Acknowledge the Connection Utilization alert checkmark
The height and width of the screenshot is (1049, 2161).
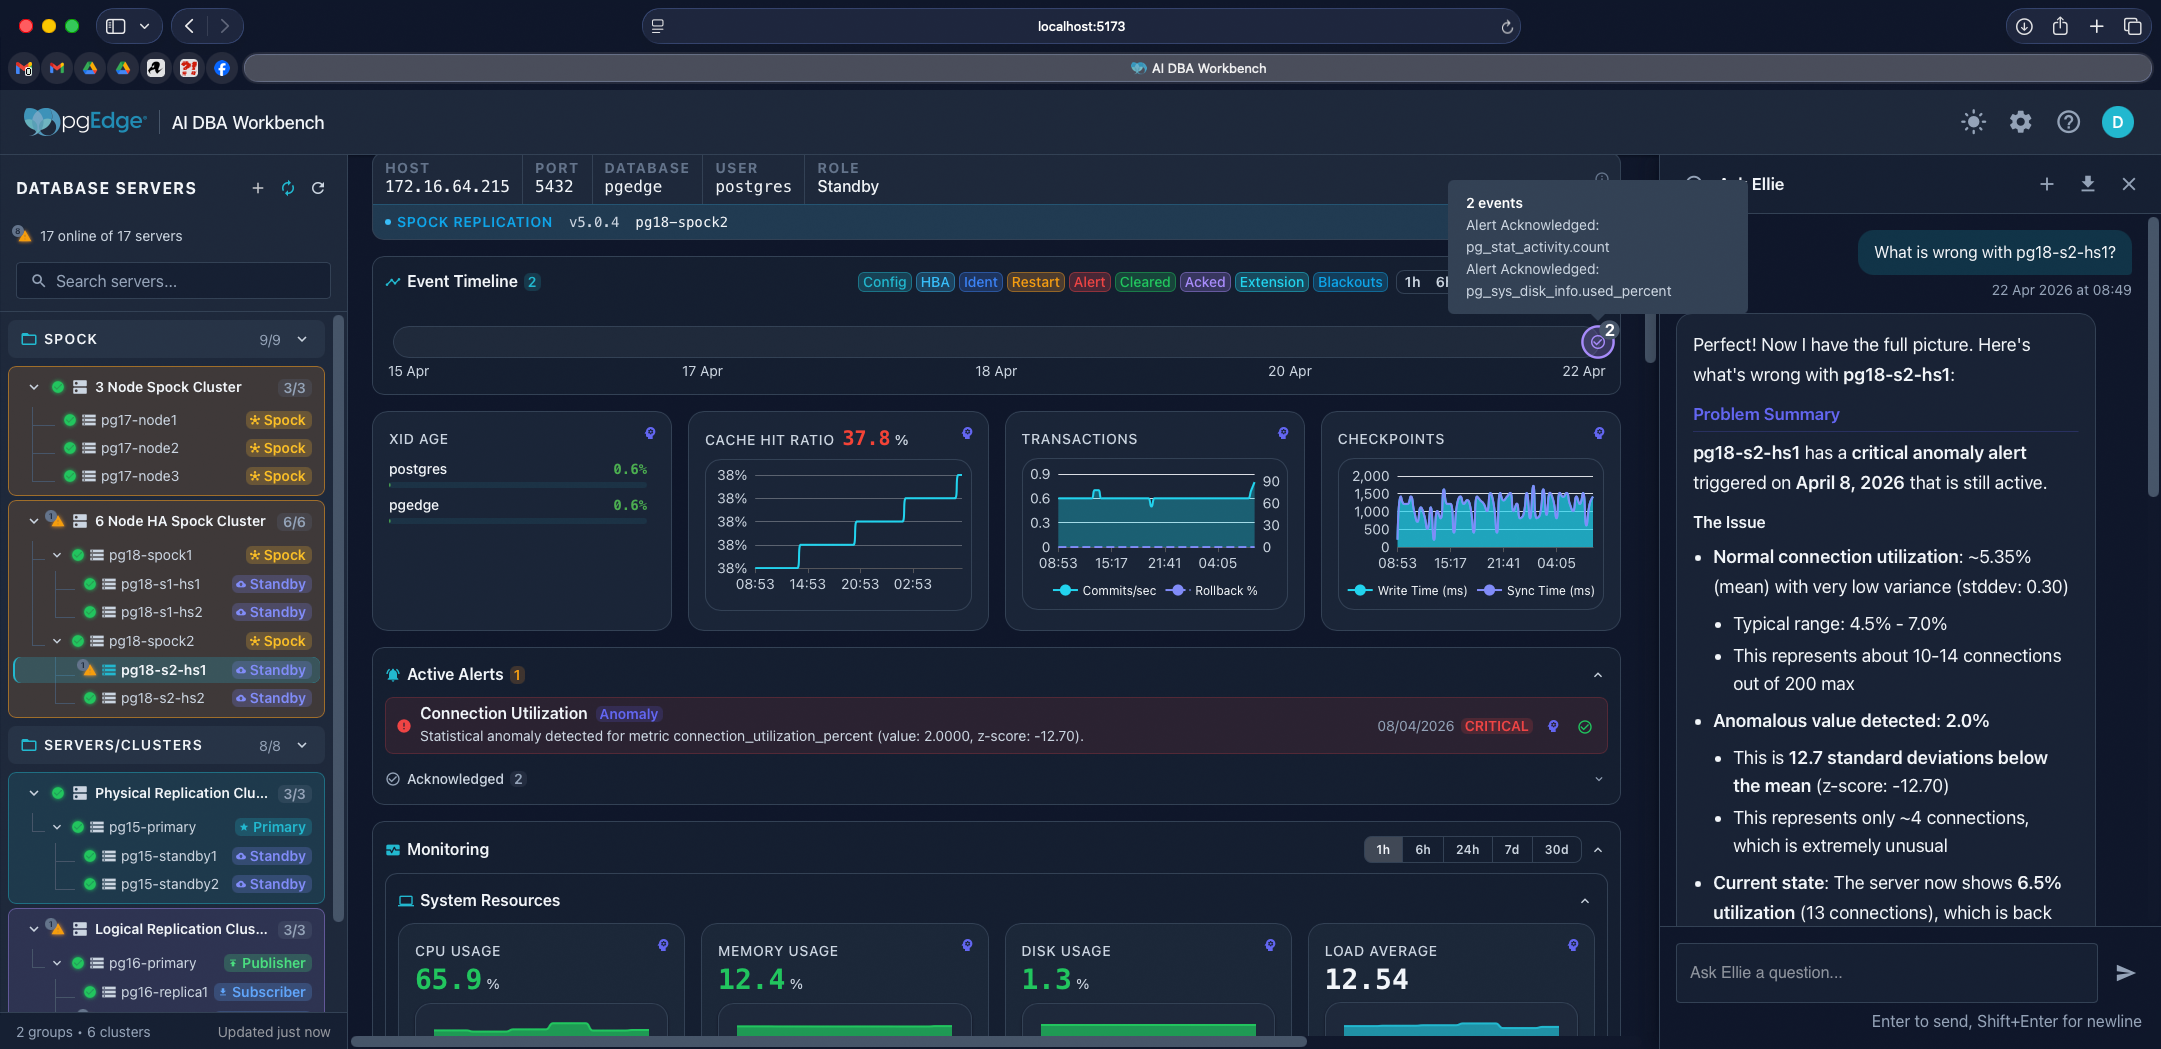click(x=1585, y=727)
